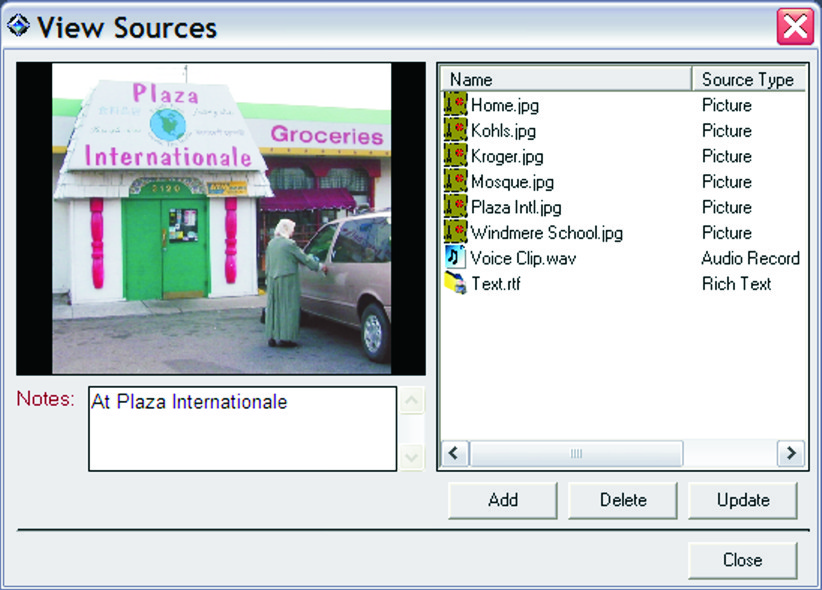This screenshot has width=822, height=590.
Task: Sort the list by the Name column header
Action: 565,80
